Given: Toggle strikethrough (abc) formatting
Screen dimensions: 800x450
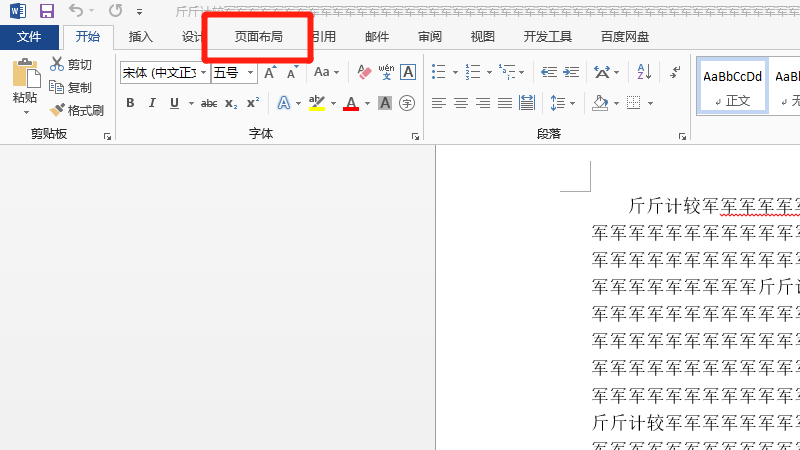Looking at the screenshot, I should pos(209,103).
